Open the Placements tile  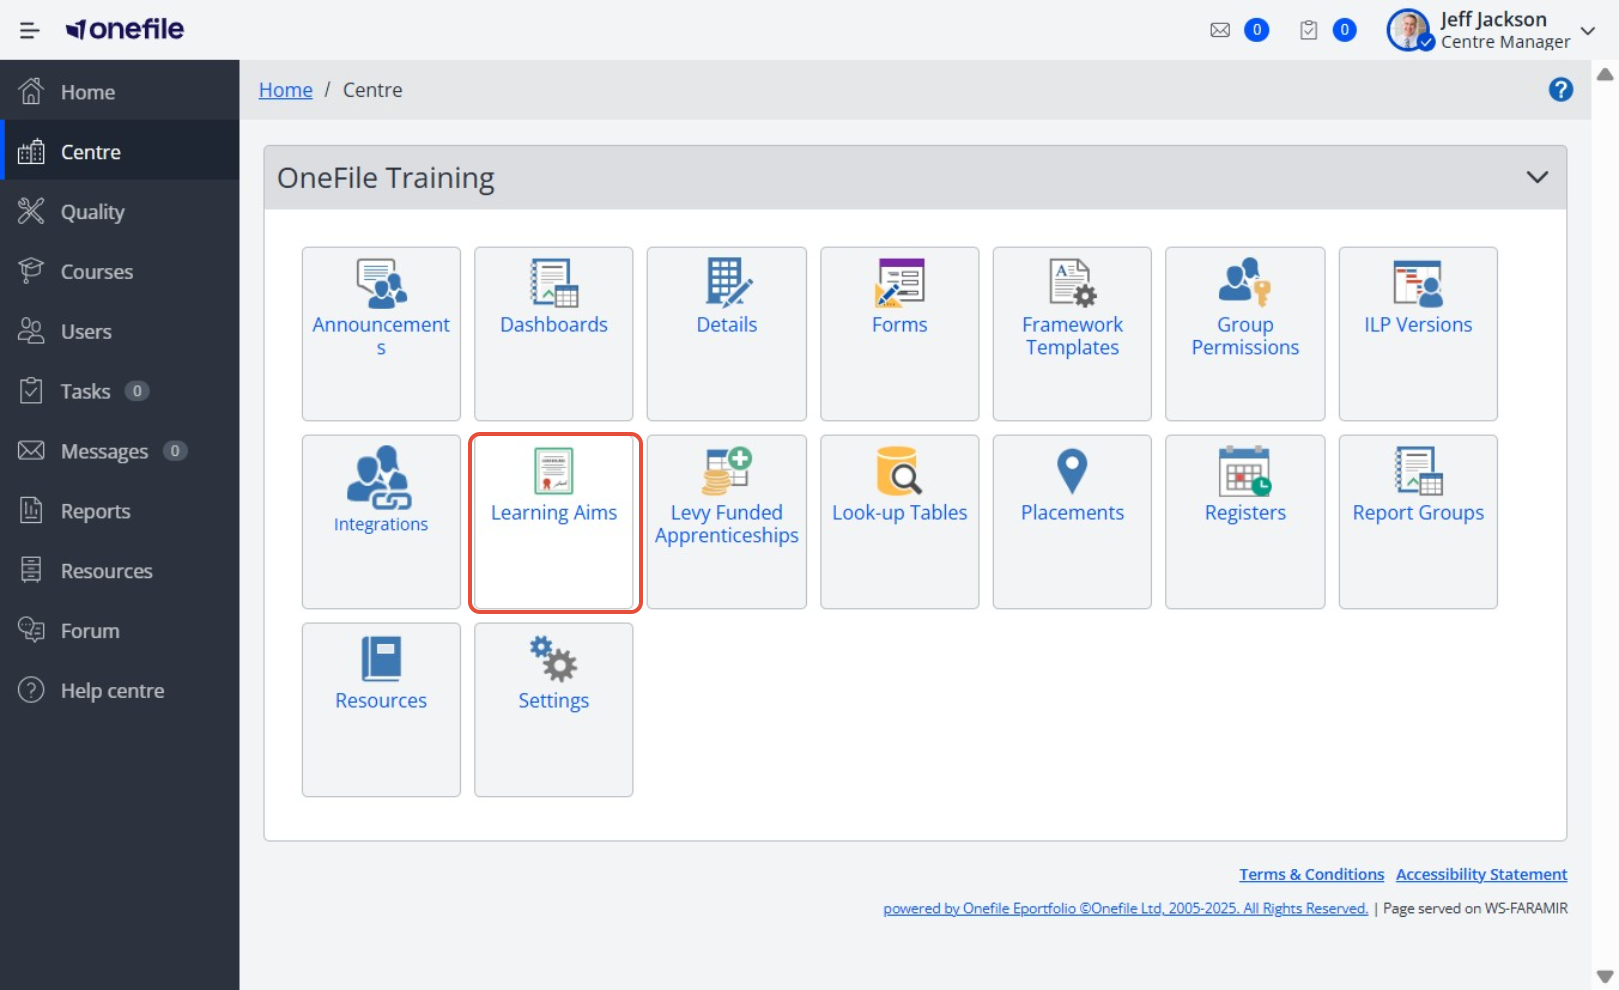1072,522
